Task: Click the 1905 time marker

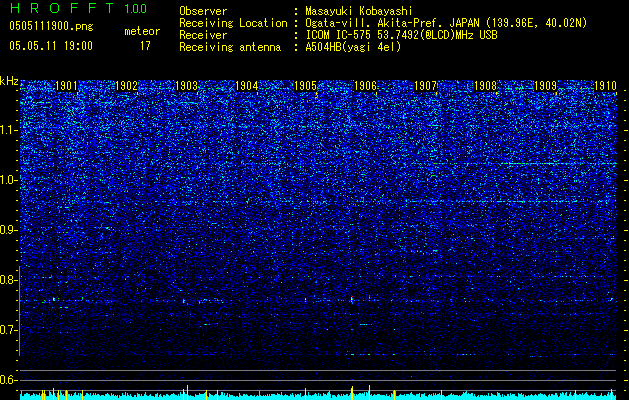Action: [306, 86]
